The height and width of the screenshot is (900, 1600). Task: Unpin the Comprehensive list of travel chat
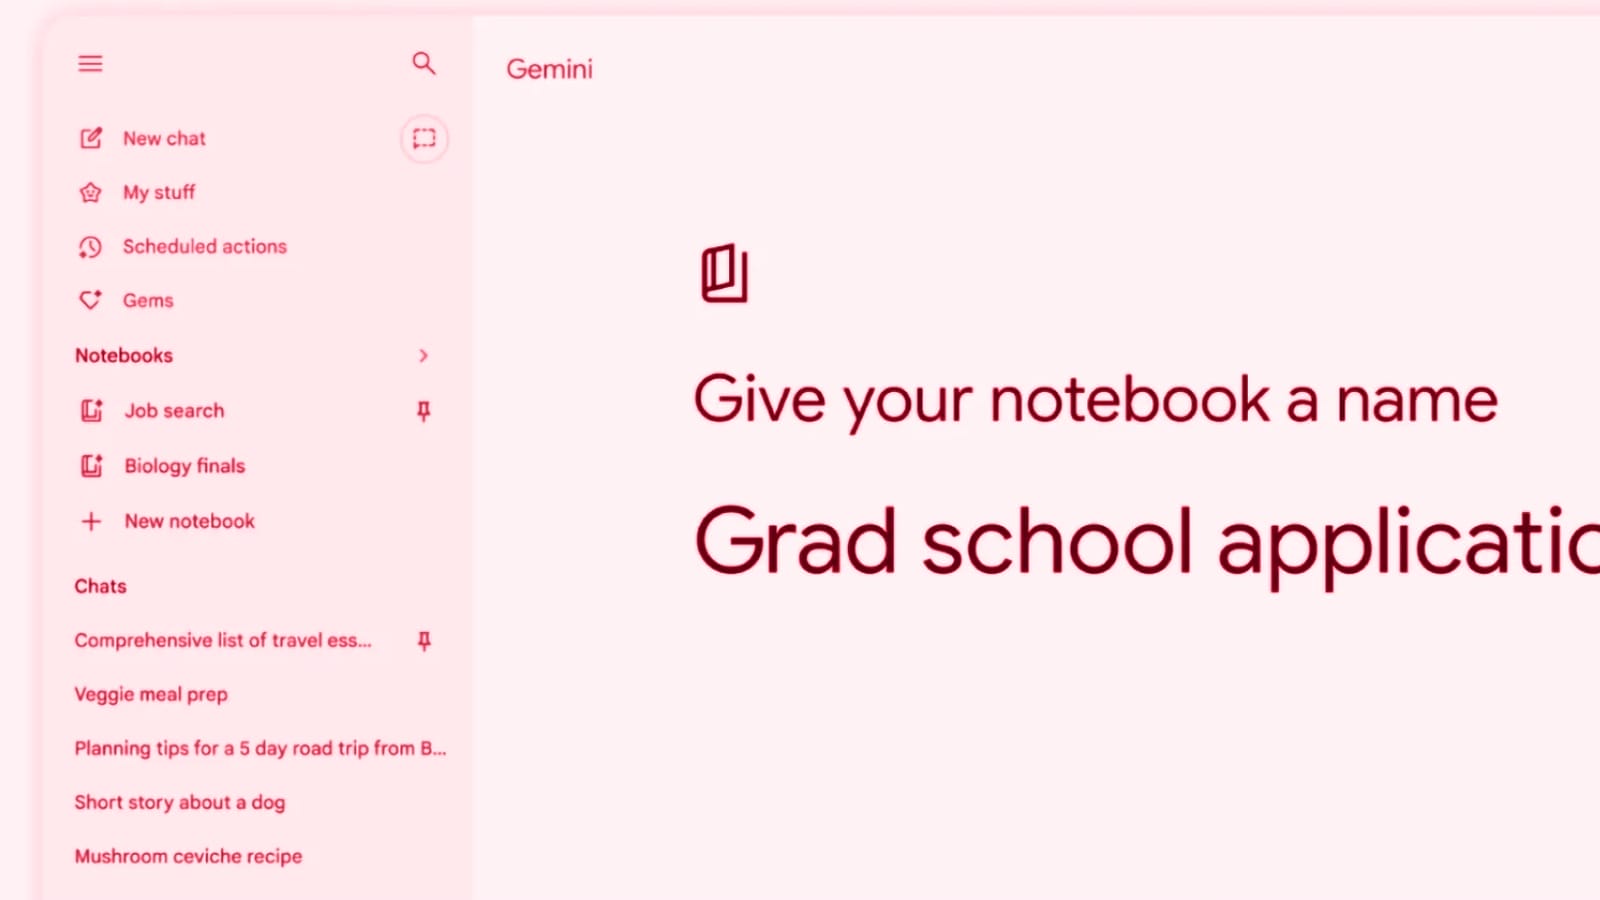tap(424, 641)
